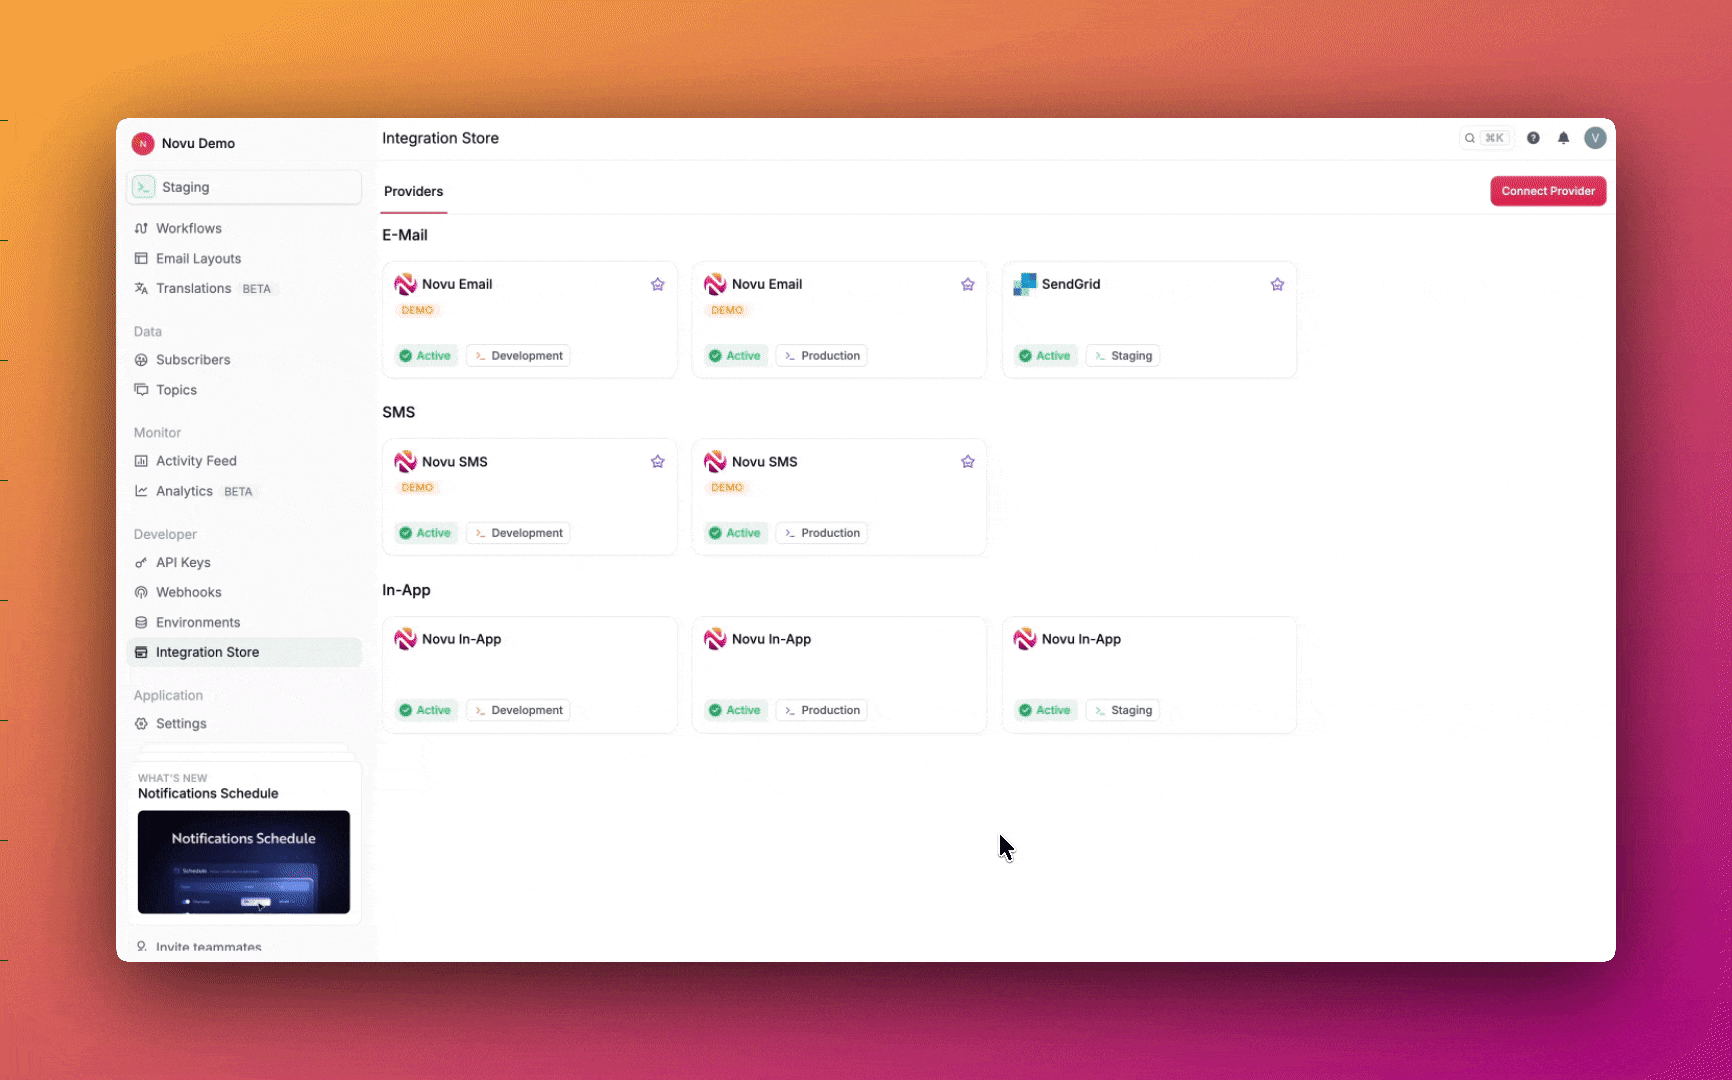The image size is (1732, 1080).
Task: Switch to the Providers tab
Action: (413, 191)
